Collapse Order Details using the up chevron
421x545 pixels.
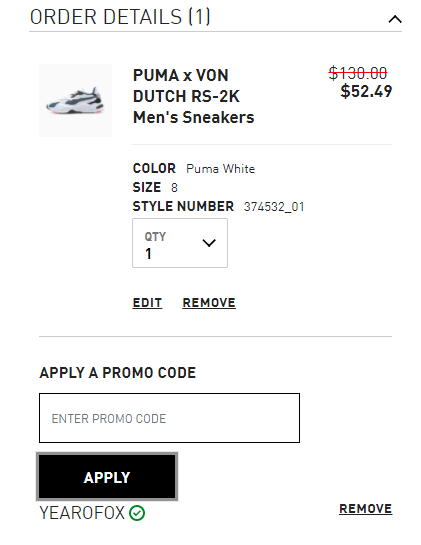(395, 19)
